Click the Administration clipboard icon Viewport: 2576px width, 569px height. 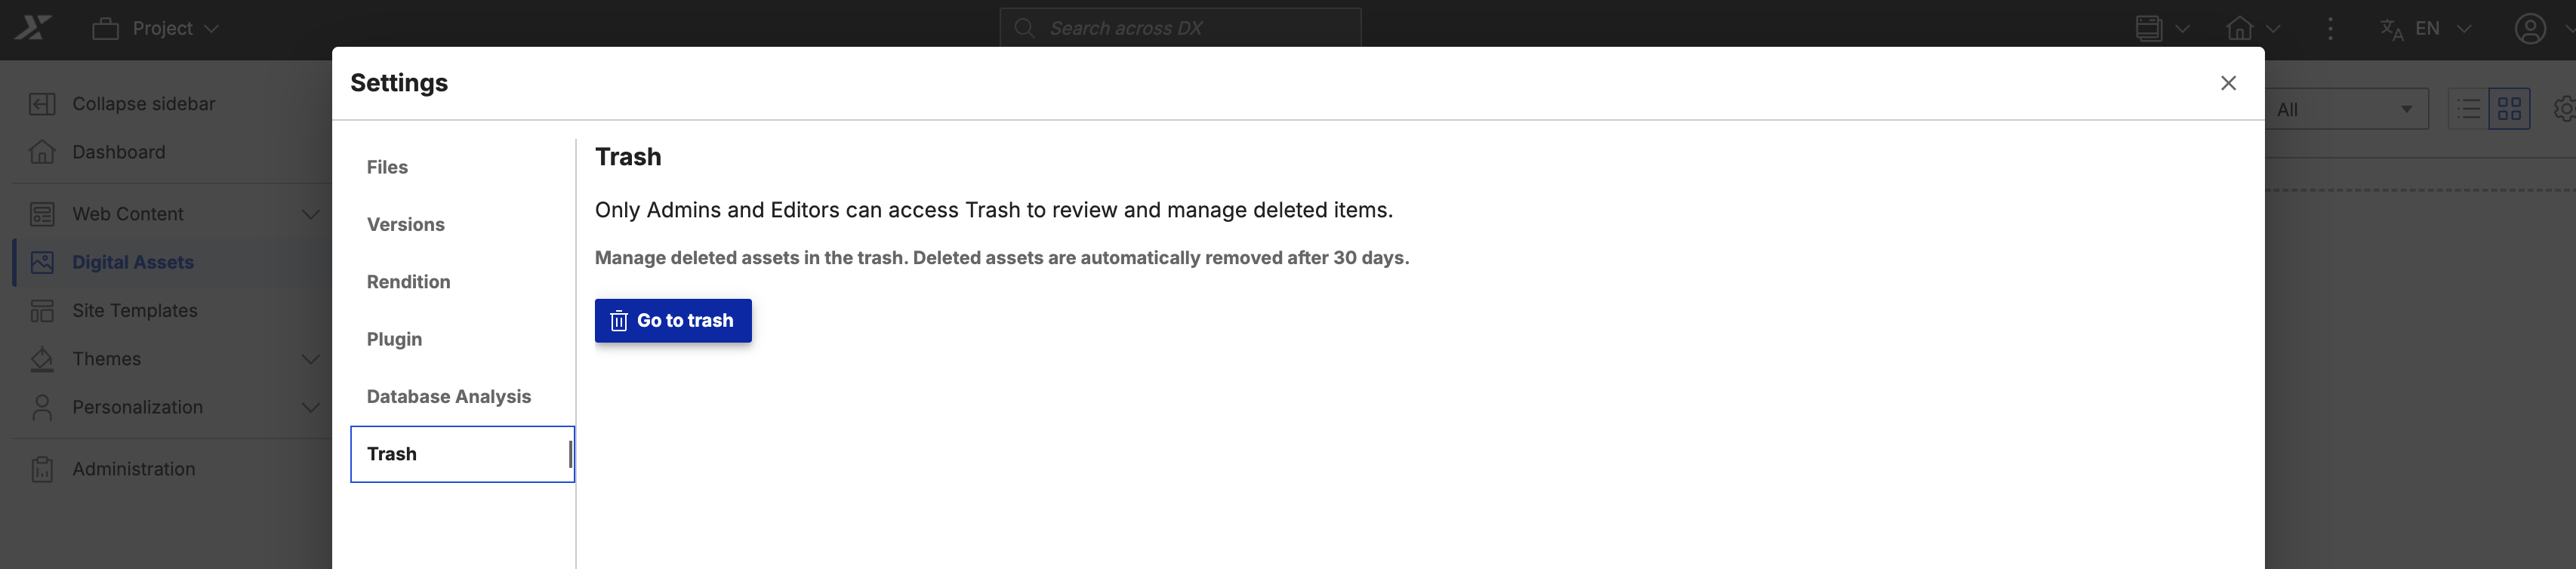(42, 469)
